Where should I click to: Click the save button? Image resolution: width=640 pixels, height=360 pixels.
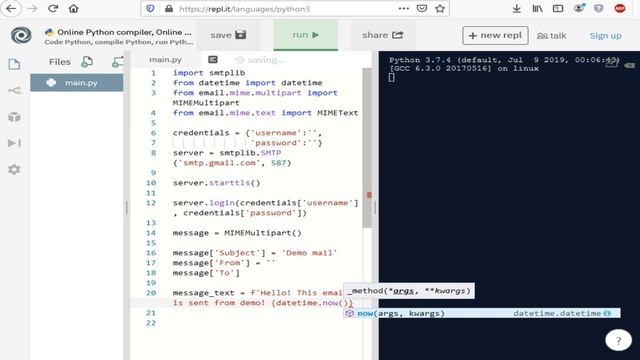(x=228, y=35)
